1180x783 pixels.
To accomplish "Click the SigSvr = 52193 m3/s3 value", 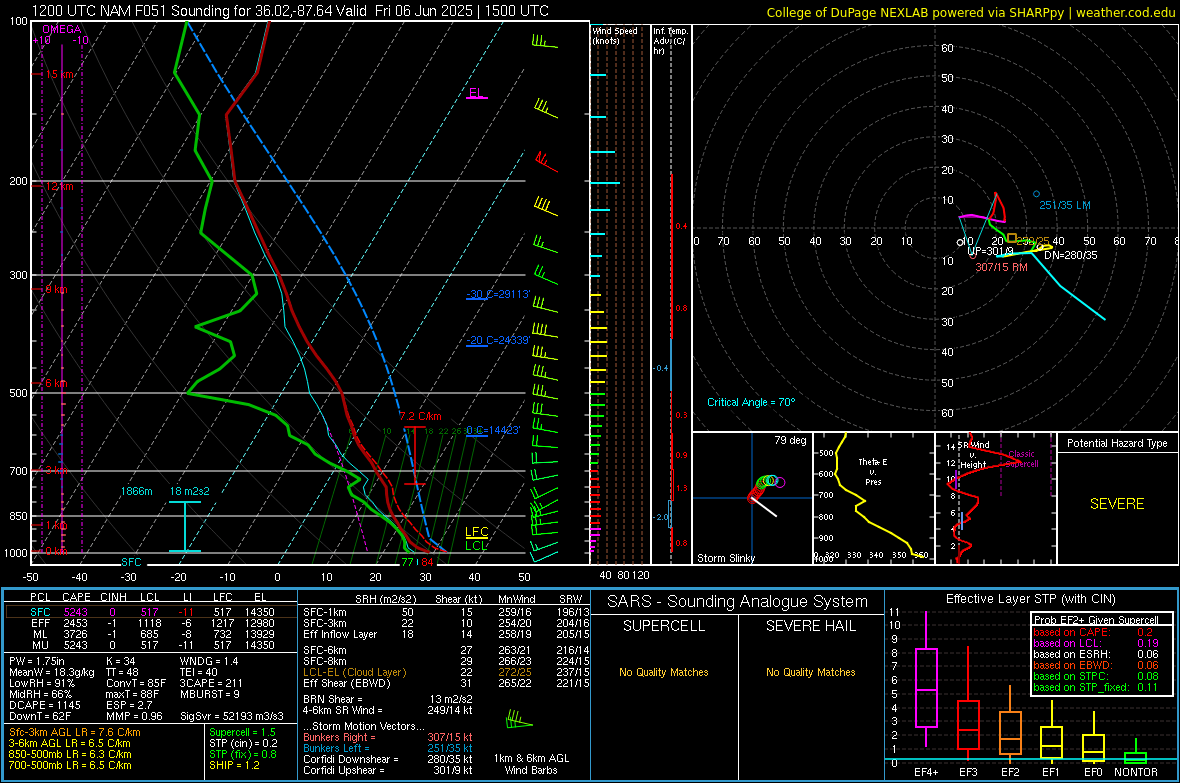I will pyautogui.click(x=232, y=717).
